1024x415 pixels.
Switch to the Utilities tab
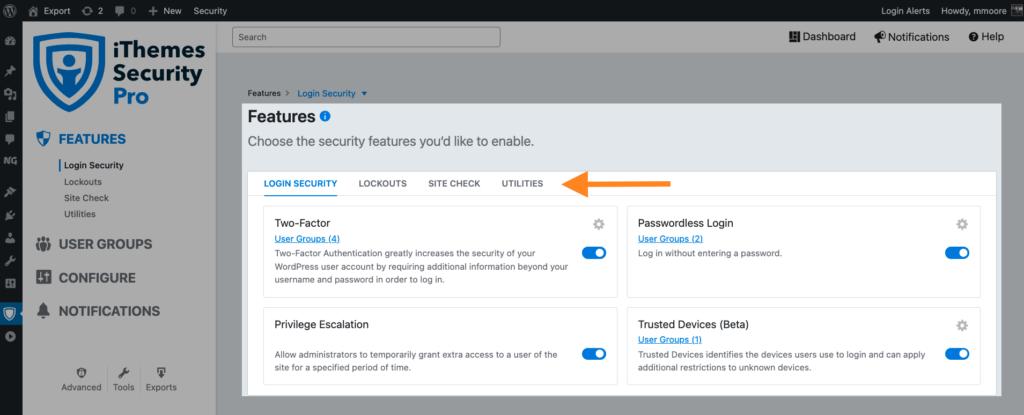pyautogui.click(x=522, y=184)
